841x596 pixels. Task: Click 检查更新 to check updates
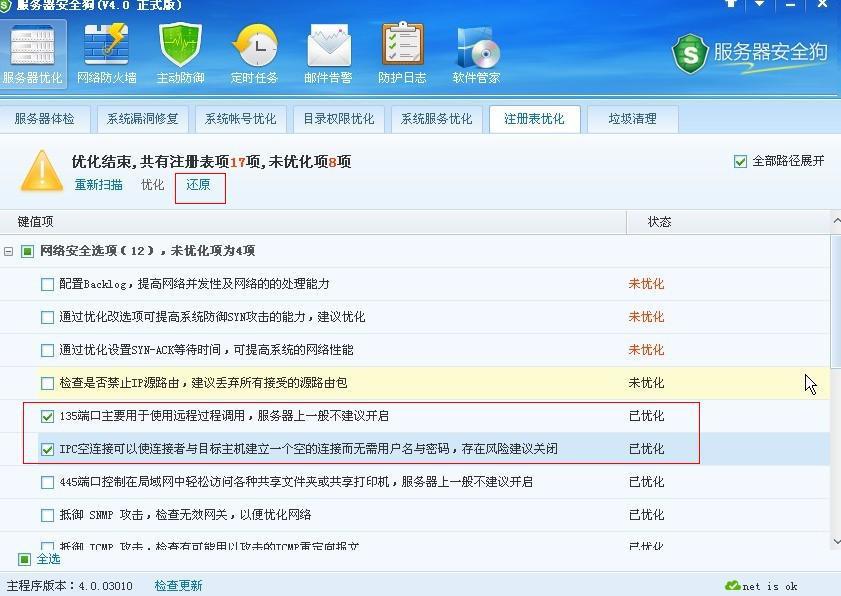(177, 585)
